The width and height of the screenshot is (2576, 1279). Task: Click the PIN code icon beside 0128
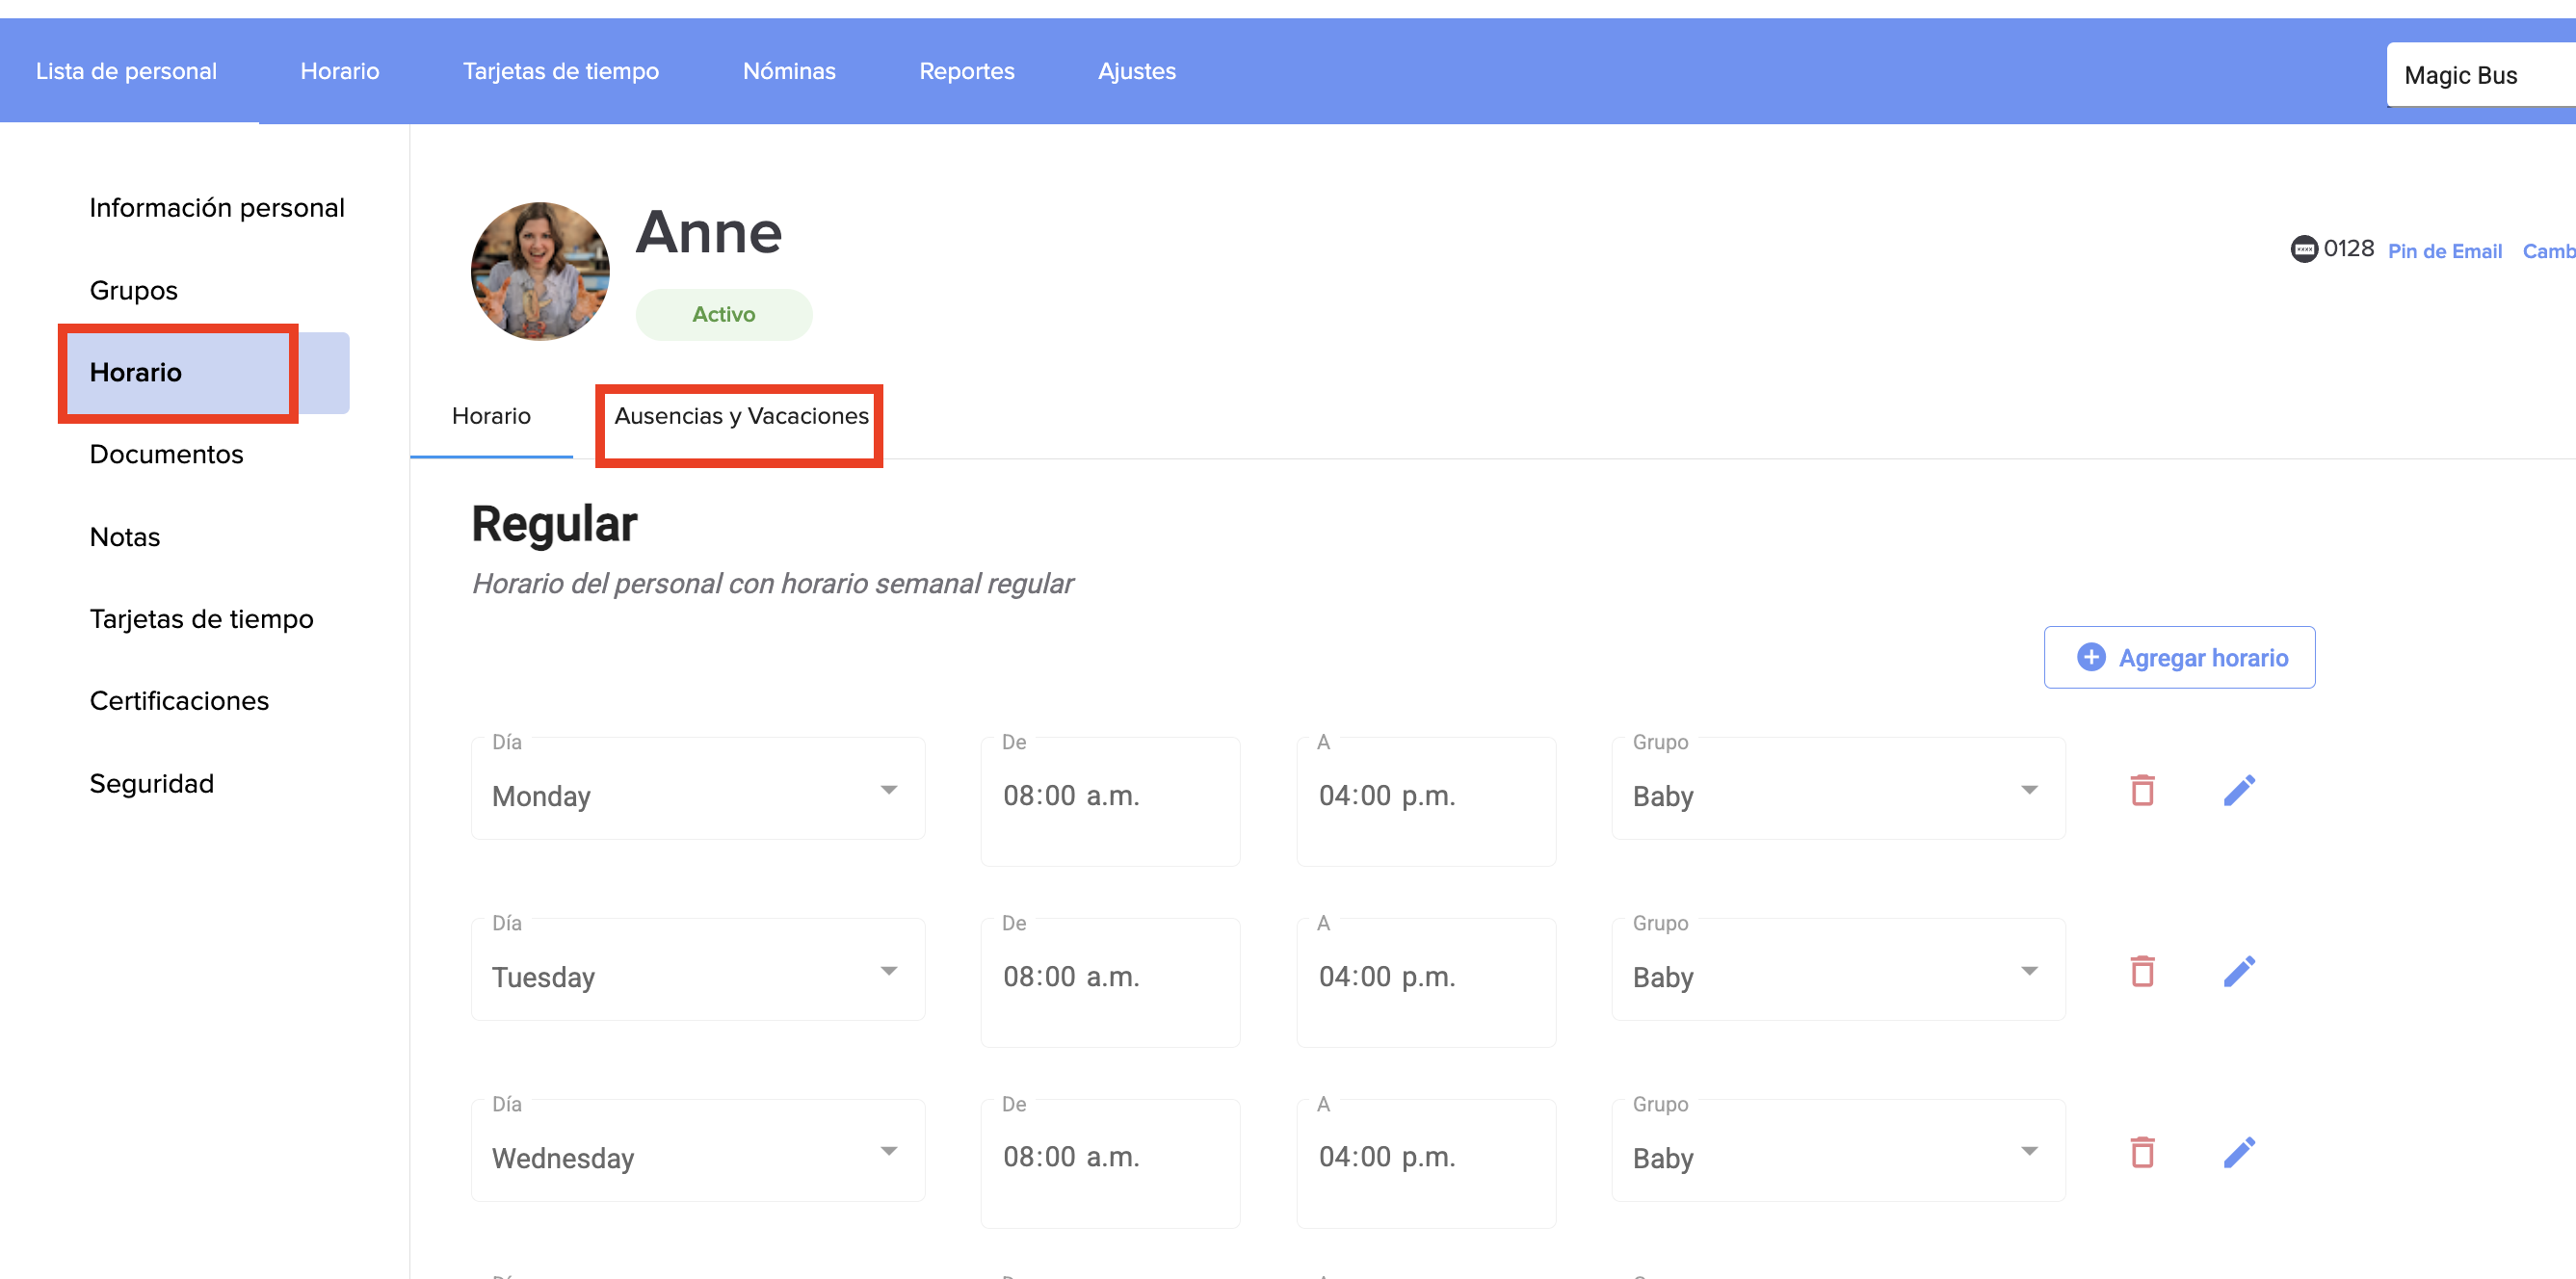[x=2303, y=249]
